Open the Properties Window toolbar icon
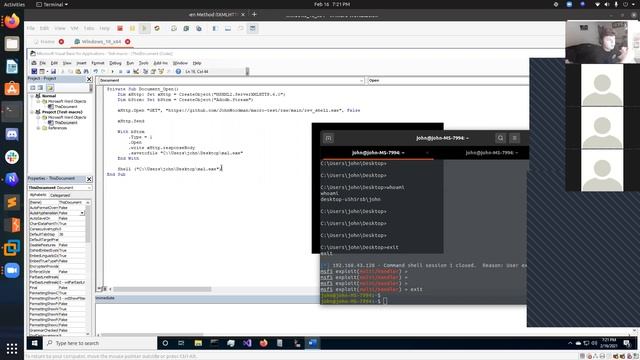The height and width of the screenshot is (360, 640). tap(153, 71)
